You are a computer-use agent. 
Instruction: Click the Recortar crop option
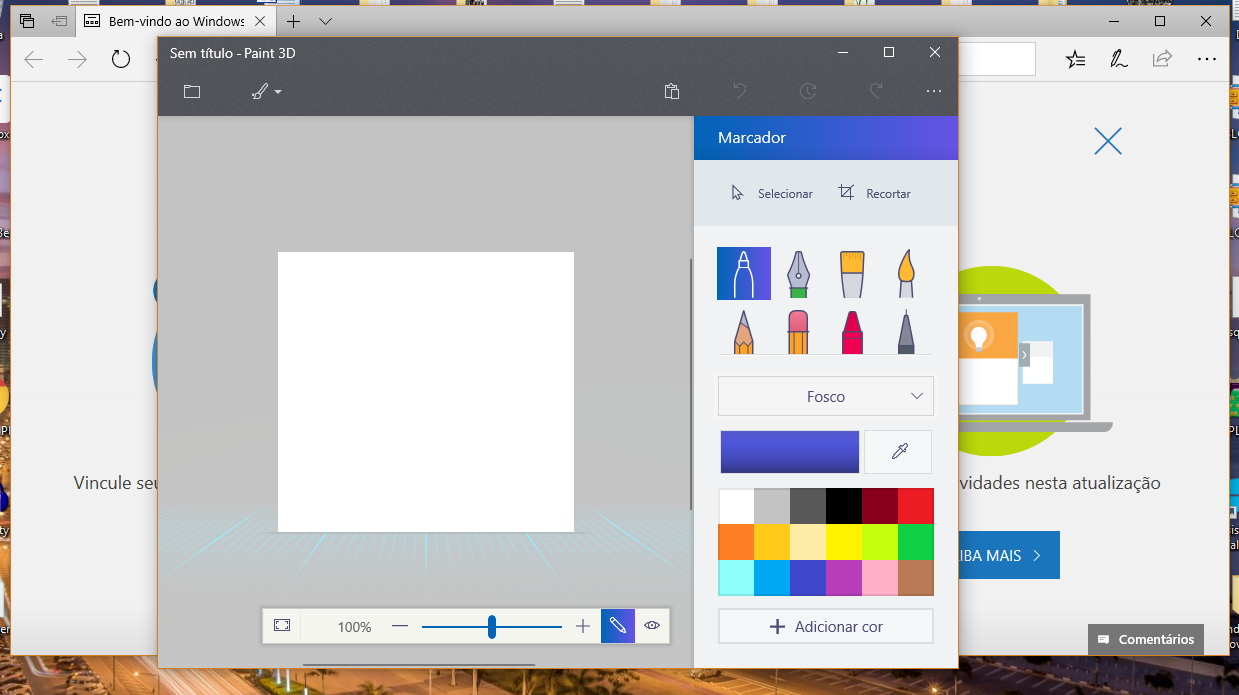(x=875, y=193)
